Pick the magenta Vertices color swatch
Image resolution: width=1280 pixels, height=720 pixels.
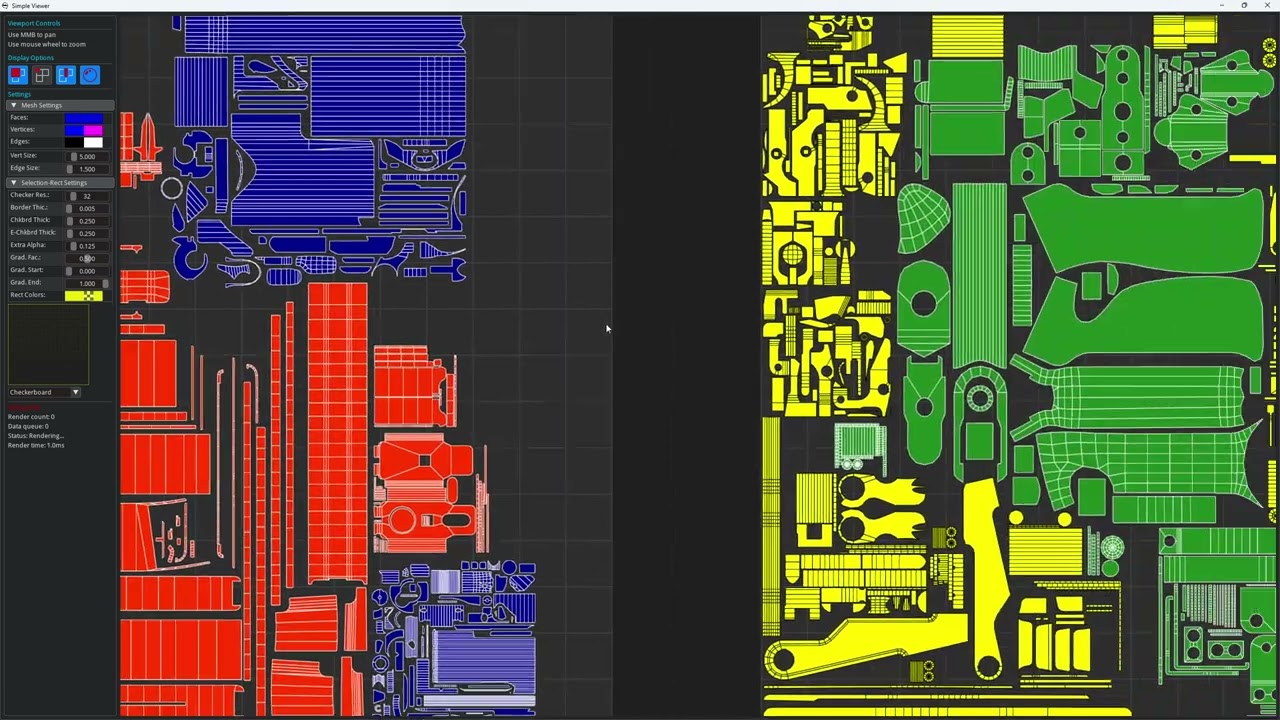coord(93,130)
